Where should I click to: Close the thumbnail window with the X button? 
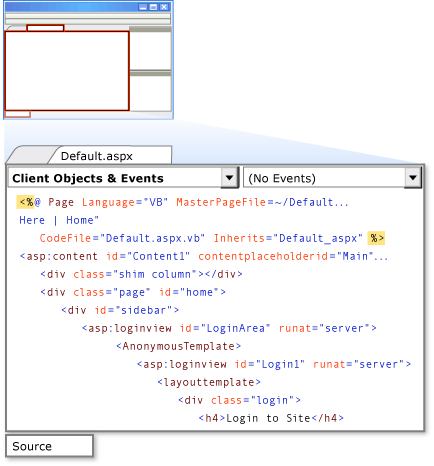(164, 7)
